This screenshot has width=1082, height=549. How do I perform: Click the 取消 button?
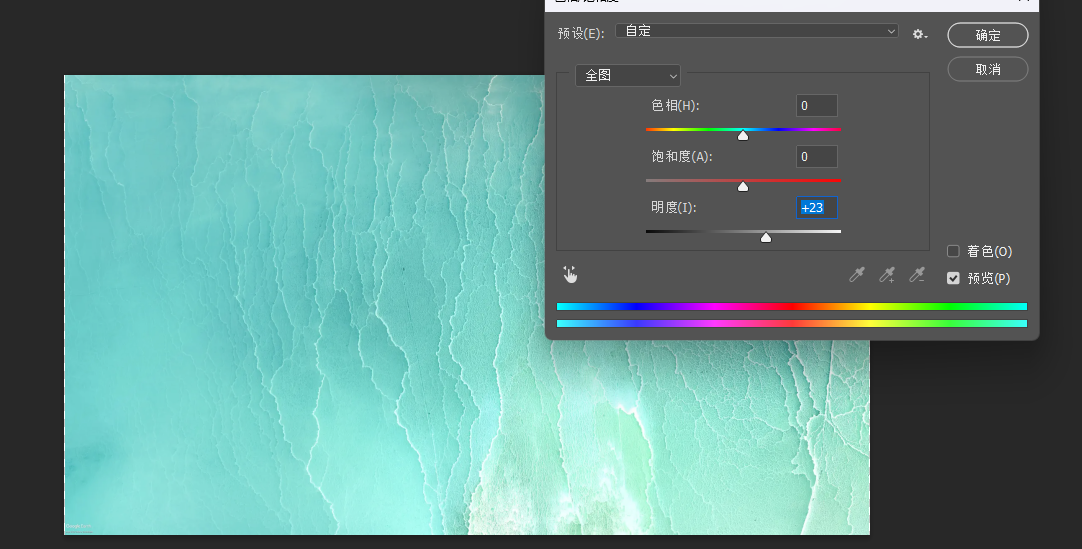(x=987, y=69)
